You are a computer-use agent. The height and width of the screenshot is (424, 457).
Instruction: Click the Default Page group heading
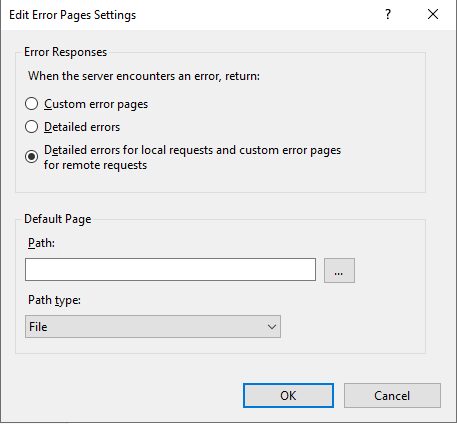click(58, 219)
